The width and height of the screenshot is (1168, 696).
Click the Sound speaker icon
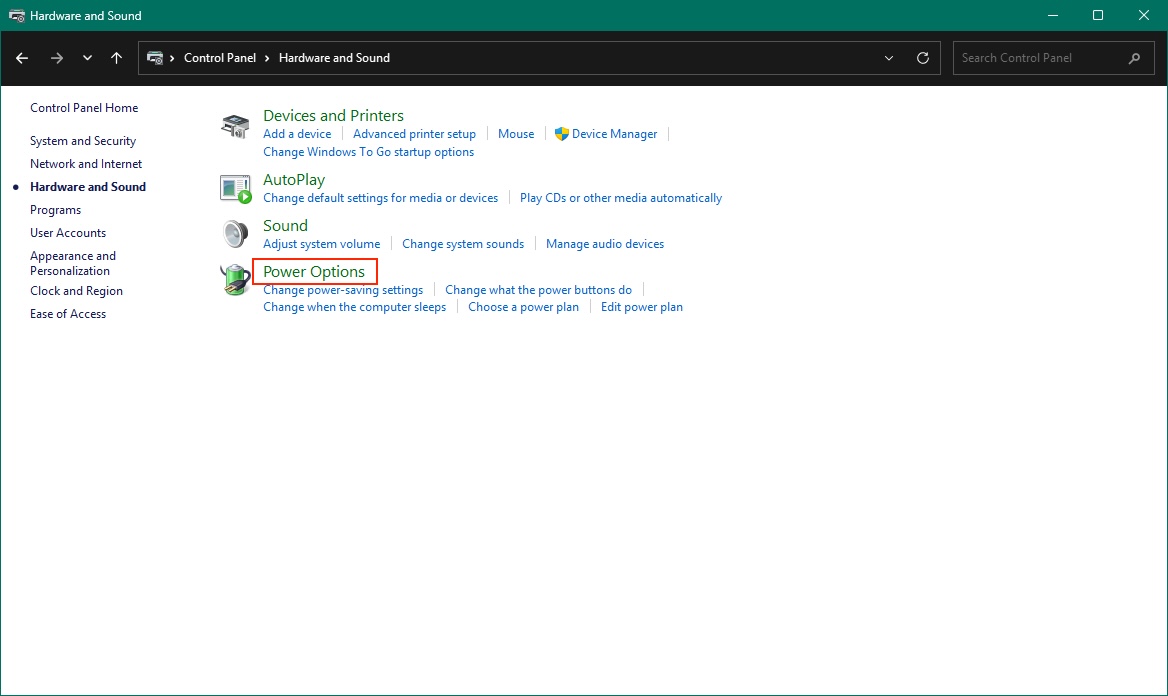235,234
